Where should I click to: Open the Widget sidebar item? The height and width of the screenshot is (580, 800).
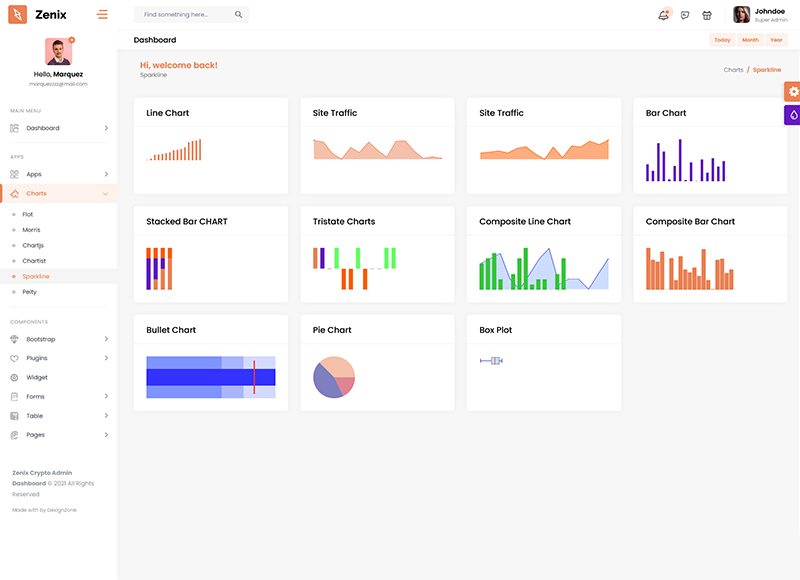coord(37,377)
